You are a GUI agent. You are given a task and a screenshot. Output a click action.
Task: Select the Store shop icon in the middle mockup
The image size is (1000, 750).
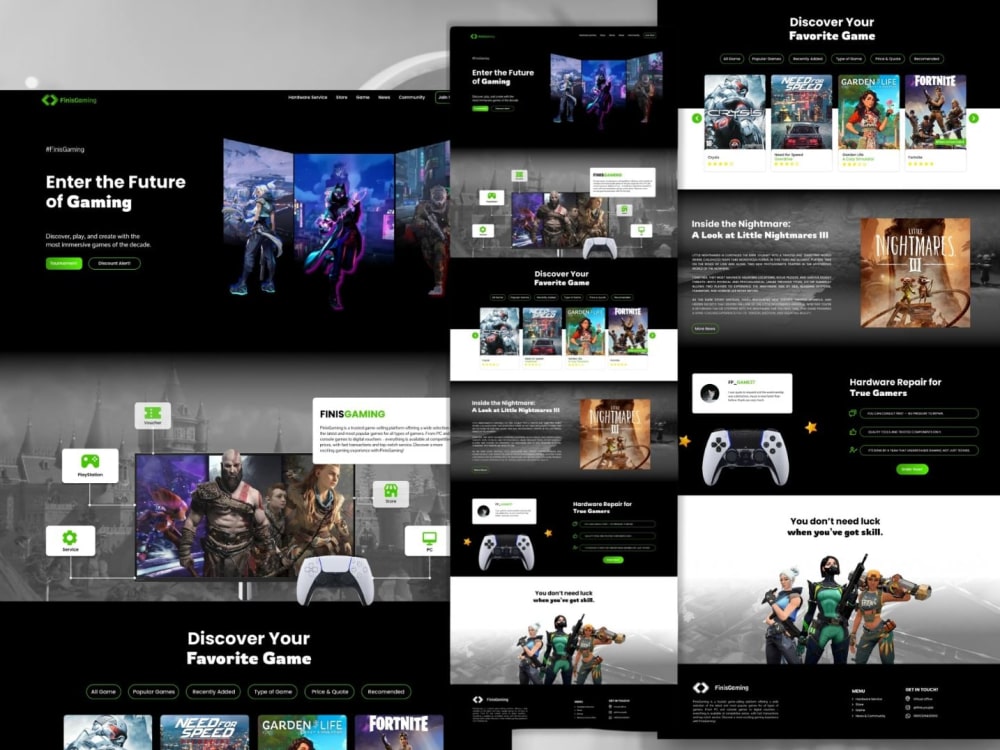(624, 210)
